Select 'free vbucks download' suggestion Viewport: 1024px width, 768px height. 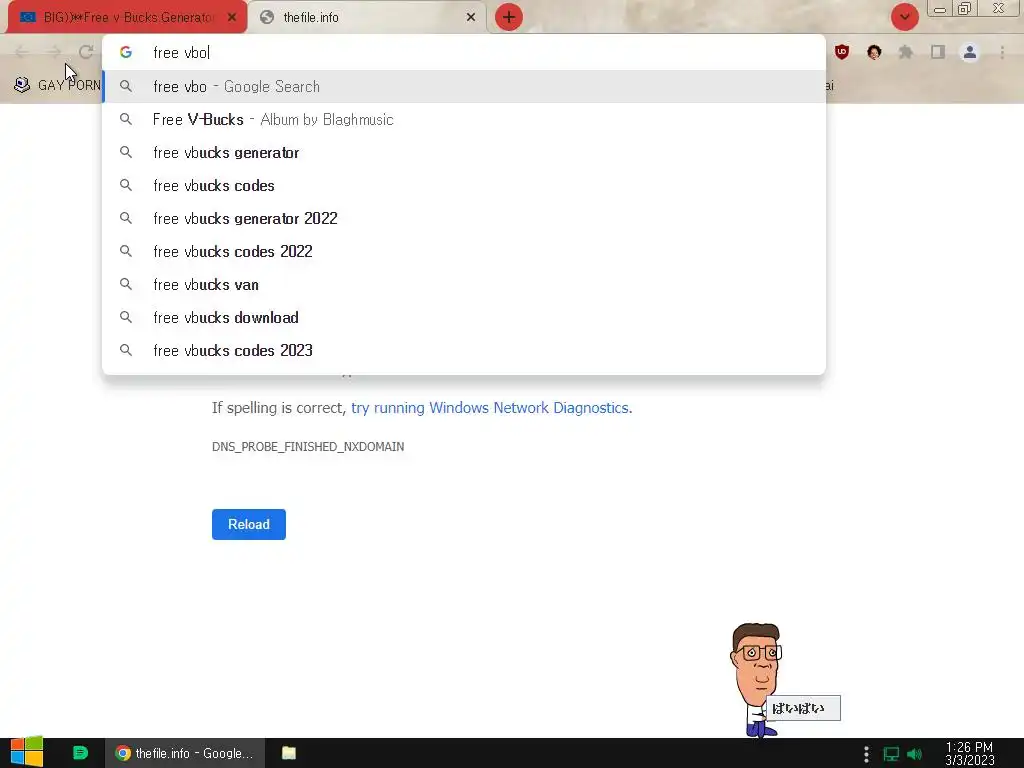464,317
